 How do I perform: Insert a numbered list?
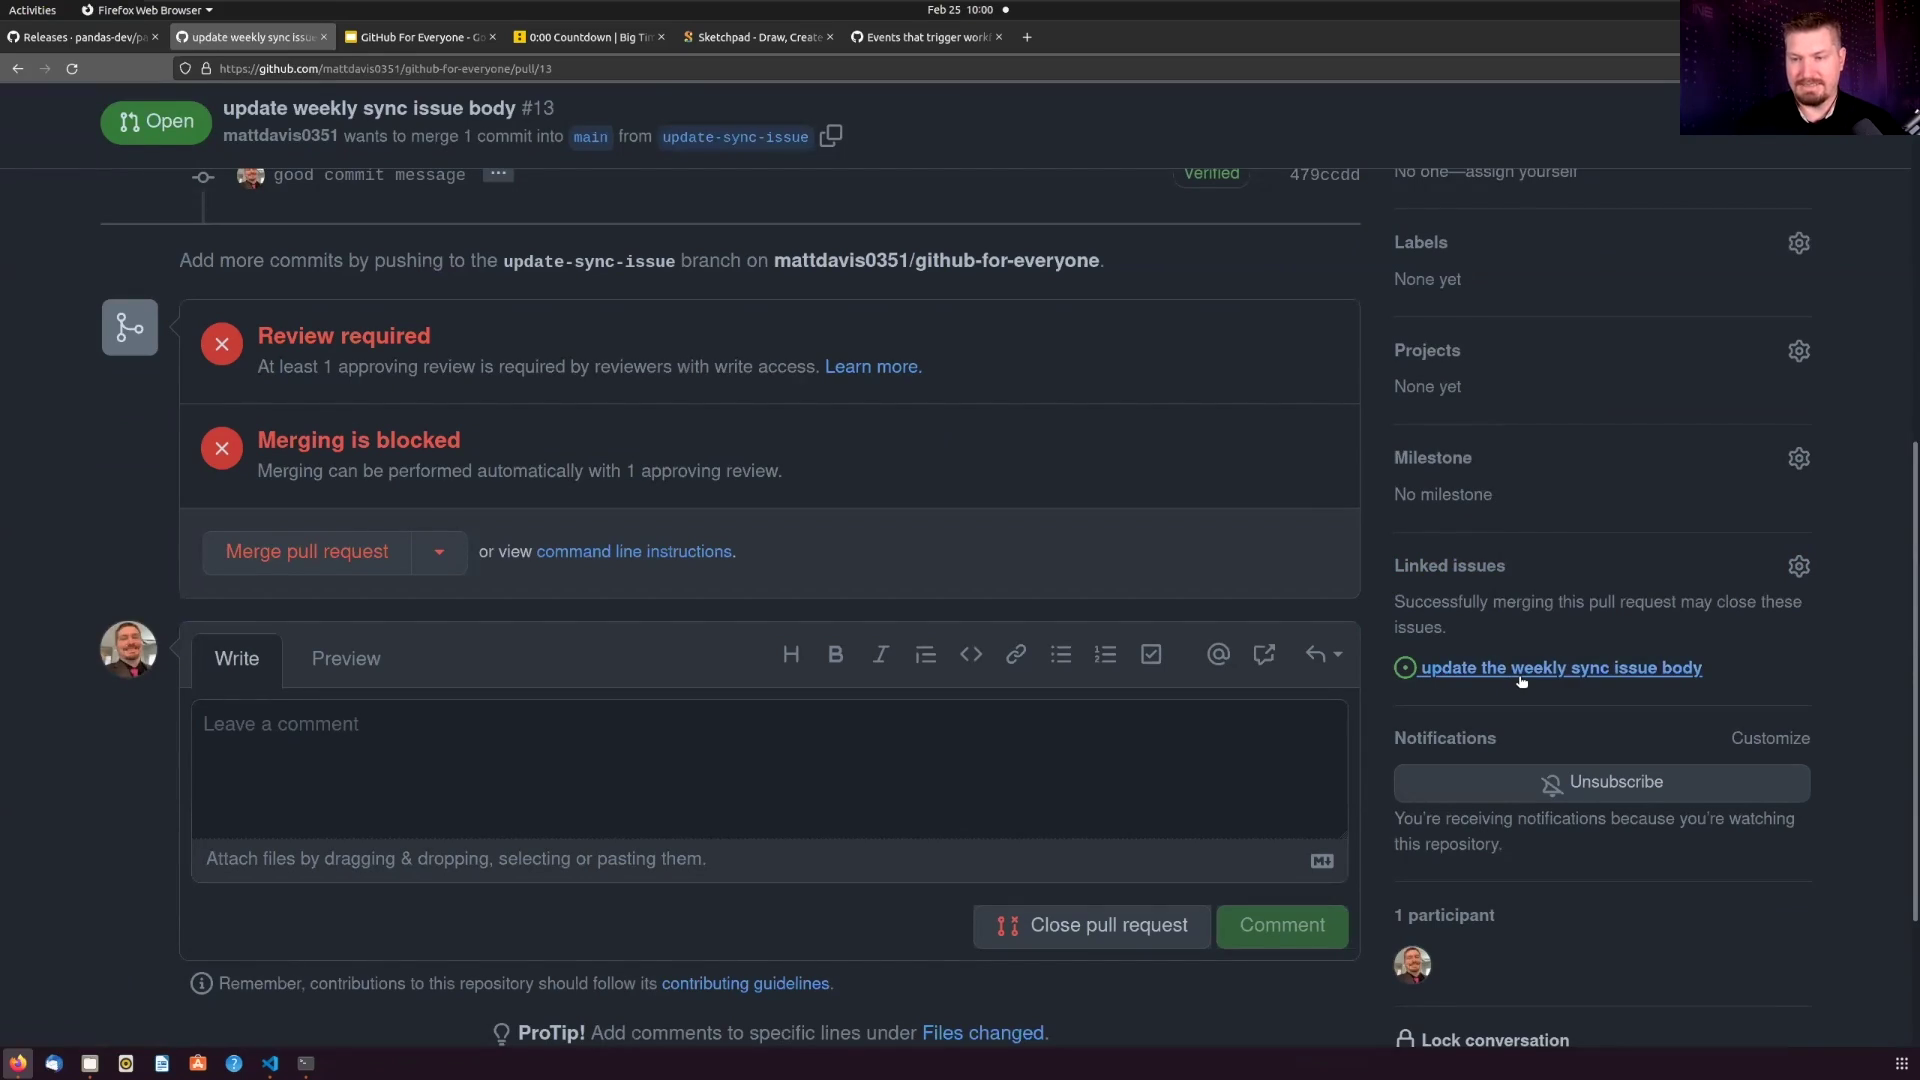tap(1105, 655)
